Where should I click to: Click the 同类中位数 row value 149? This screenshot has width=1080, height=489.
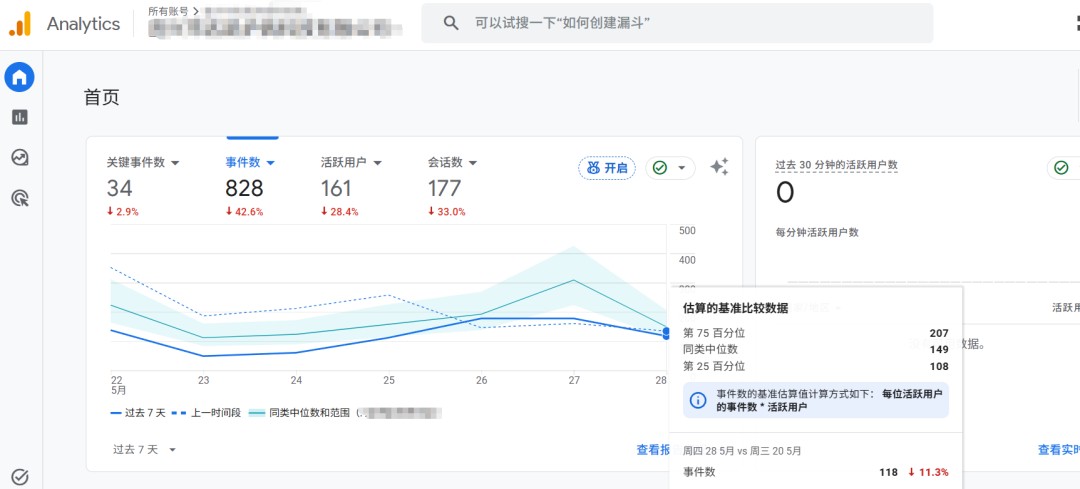(x=939, y=350)
